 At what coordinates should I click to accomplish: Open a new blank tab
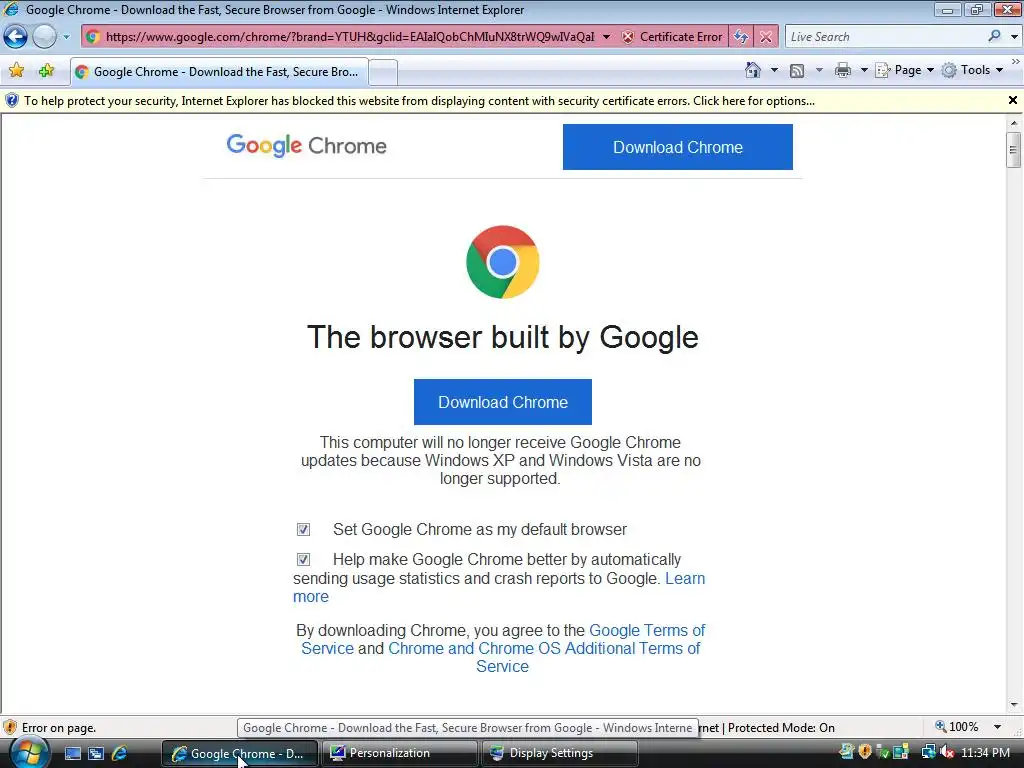point(383,72)
